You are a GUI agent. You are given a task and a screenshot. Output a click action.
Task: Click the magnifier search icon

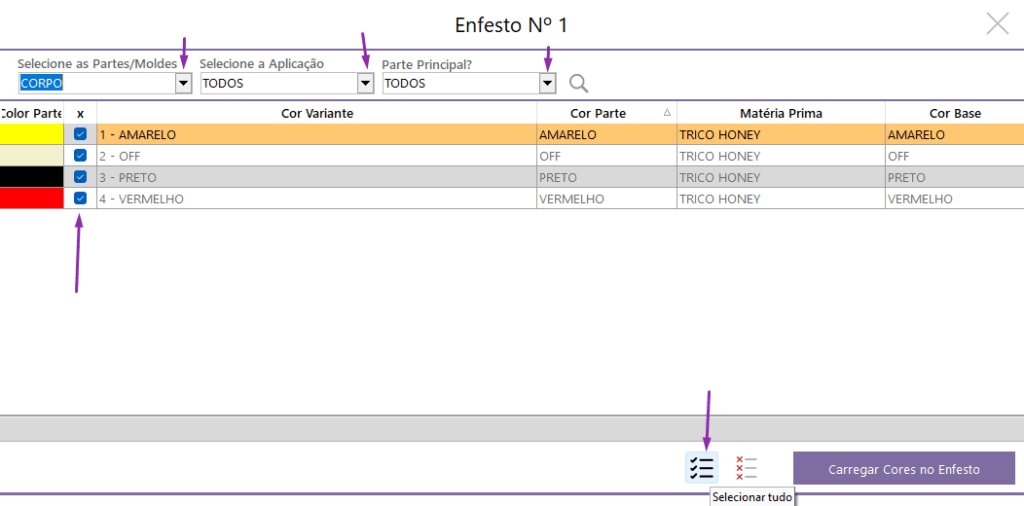pyautogui.click(x=578, y=84)
